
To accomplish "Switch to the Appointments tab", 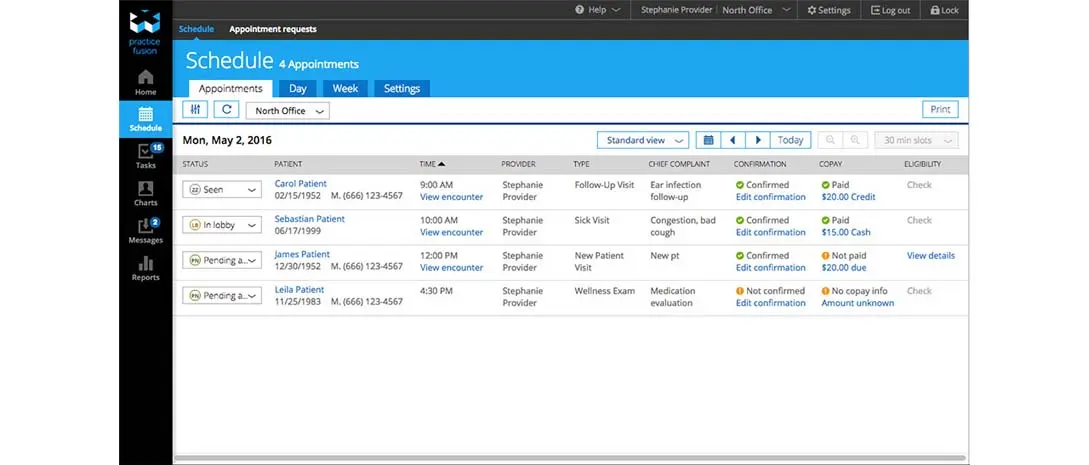I will pyautogui.click(x=231, y=89).
